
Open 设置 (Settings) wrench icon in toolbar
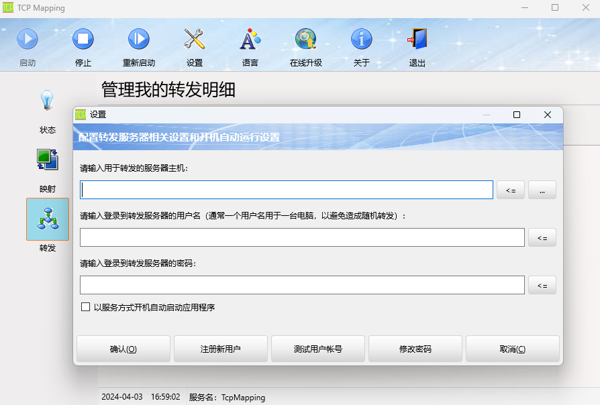tap(194, 40)
